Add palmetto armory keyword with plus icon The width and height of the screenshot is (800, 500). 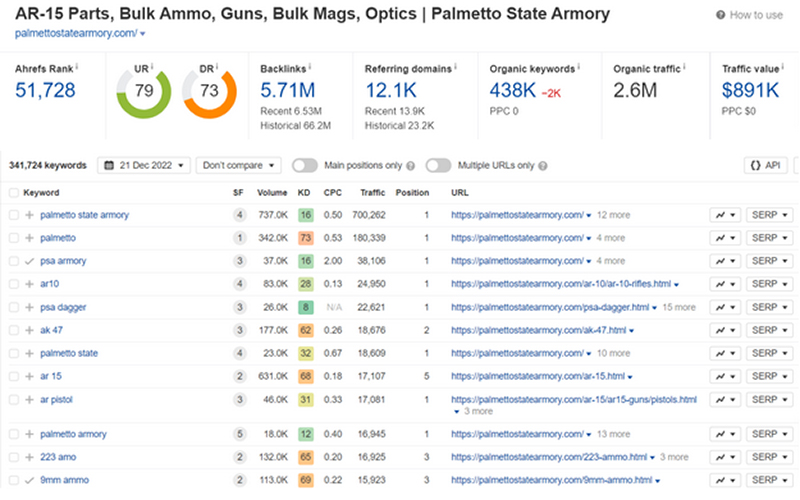pyautogui.click(x=30, y=435)
